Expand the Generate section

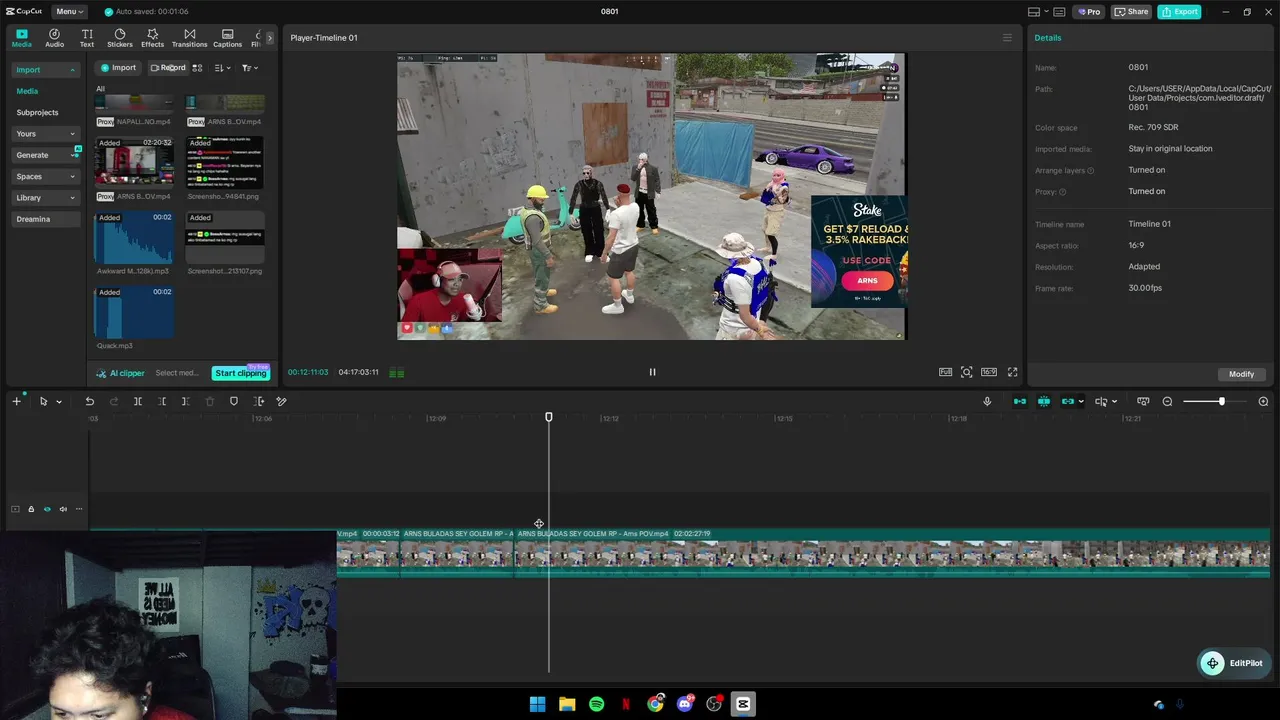click(x=46, y=155)
